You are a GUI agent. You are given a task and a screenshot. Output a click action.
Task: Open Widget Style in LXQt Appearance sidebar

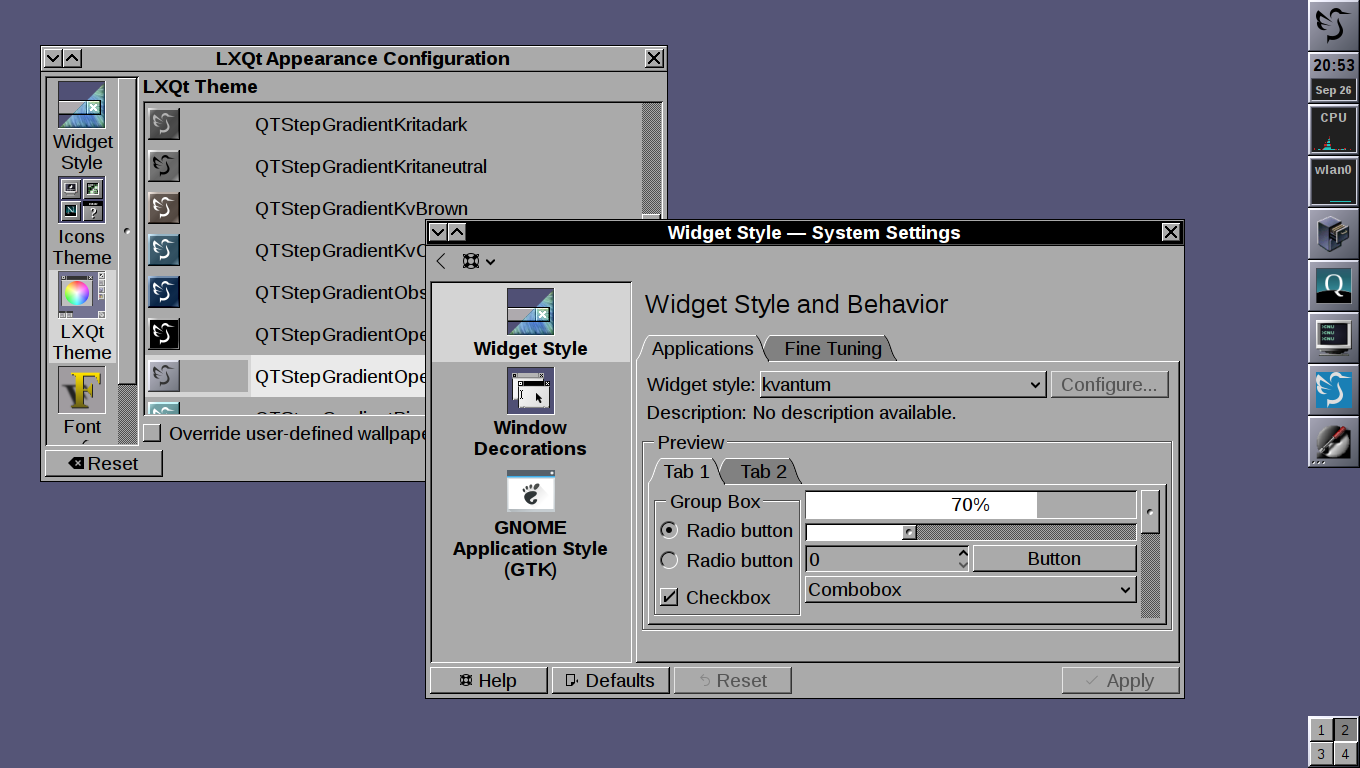(82, 126)
